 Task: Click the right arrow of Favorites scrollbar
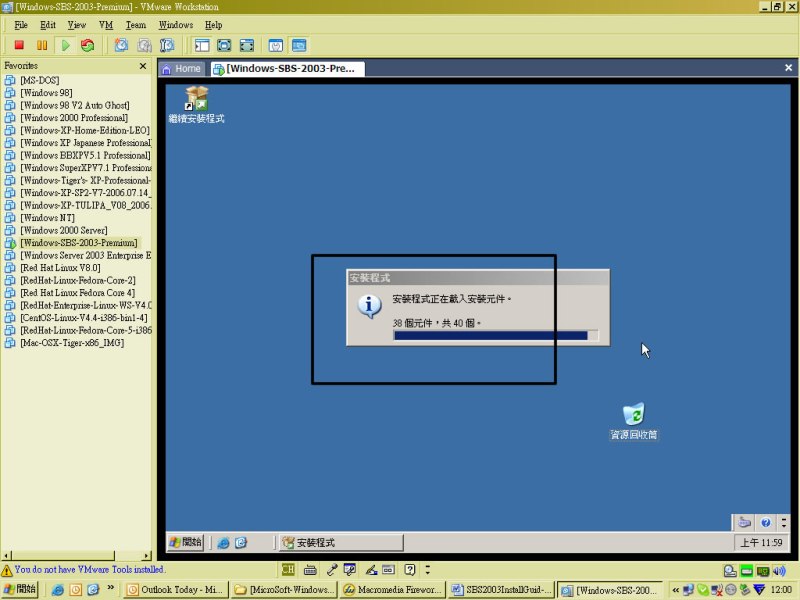146,555
